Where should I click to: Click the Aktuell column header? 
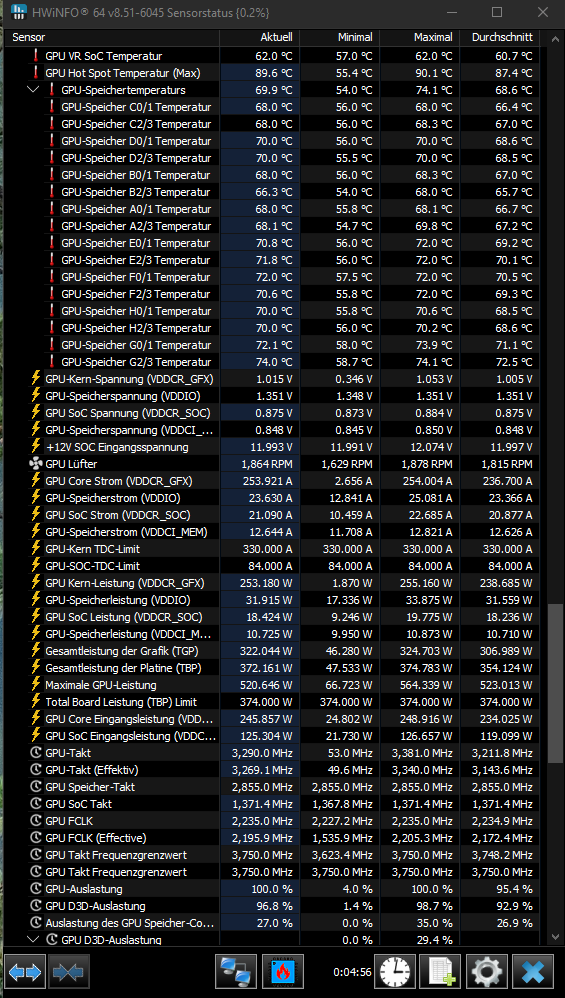260,38
